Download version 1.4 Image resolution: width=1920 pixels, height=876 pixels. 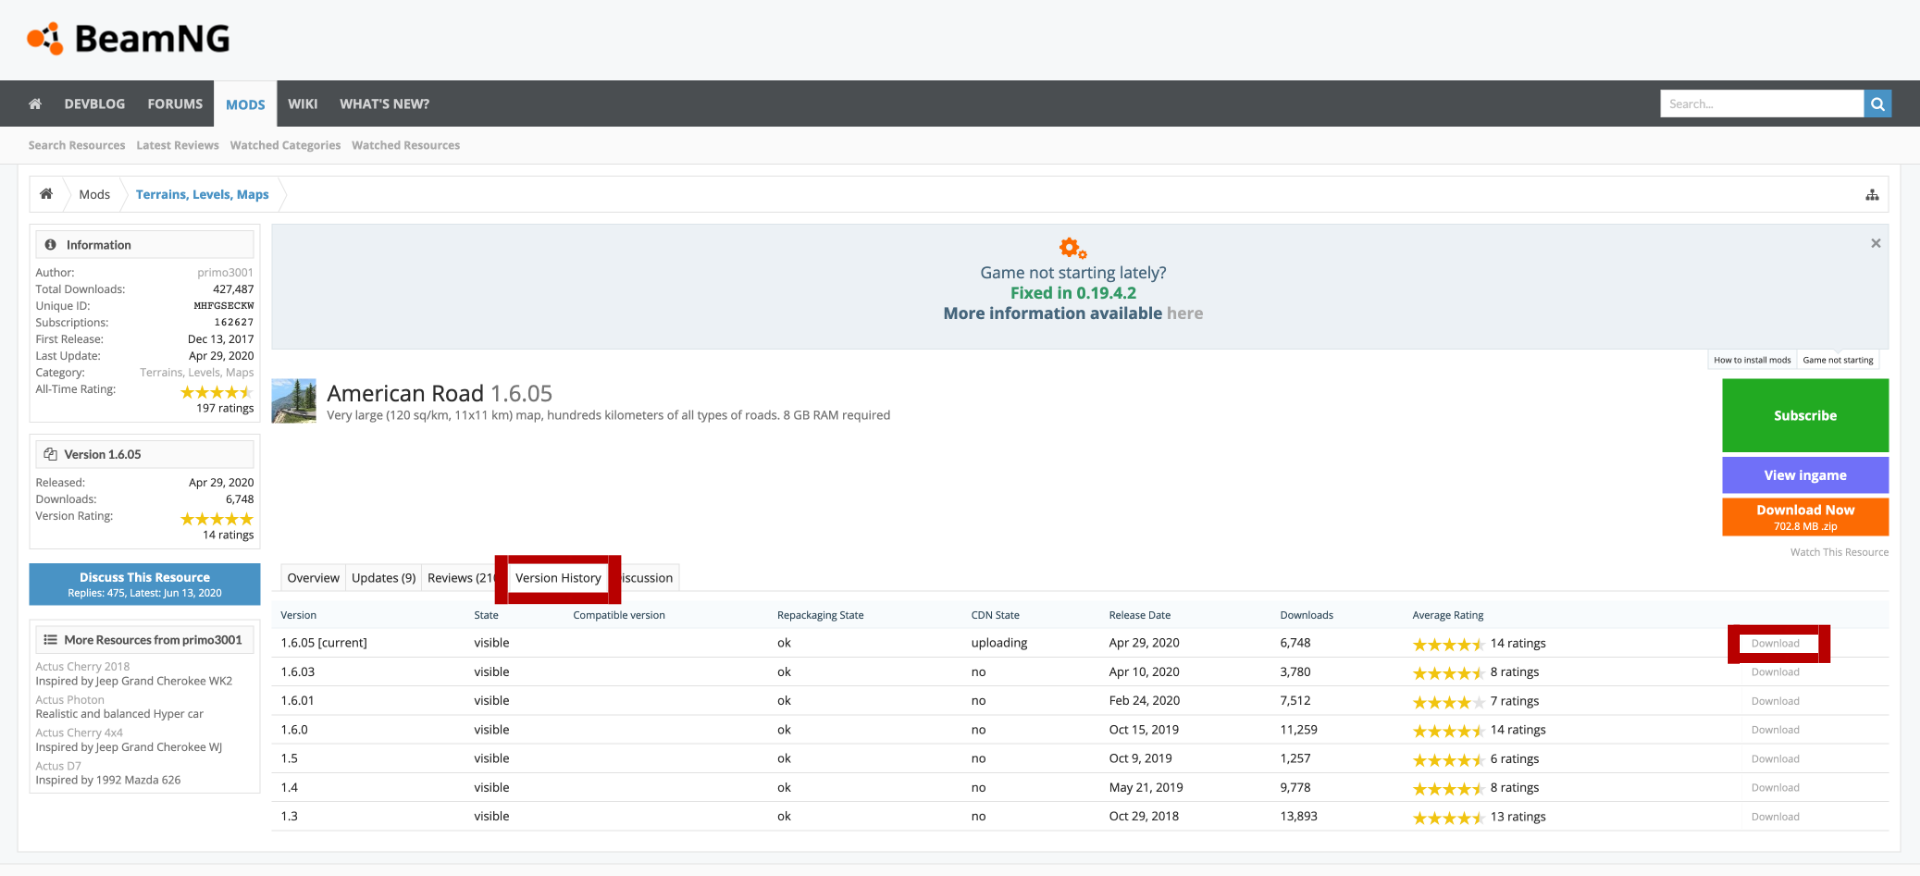(x=1775, y=788)
